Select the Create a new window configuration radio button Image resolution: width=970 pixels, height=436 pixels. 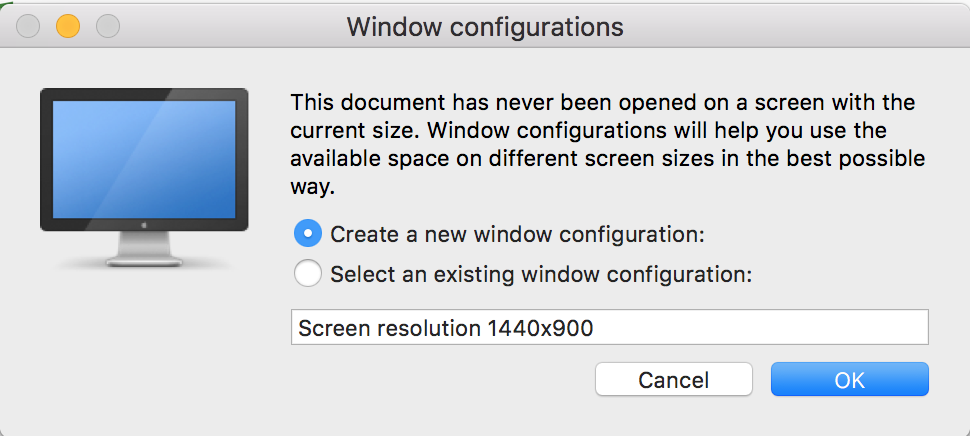click(x=308, y=235)
